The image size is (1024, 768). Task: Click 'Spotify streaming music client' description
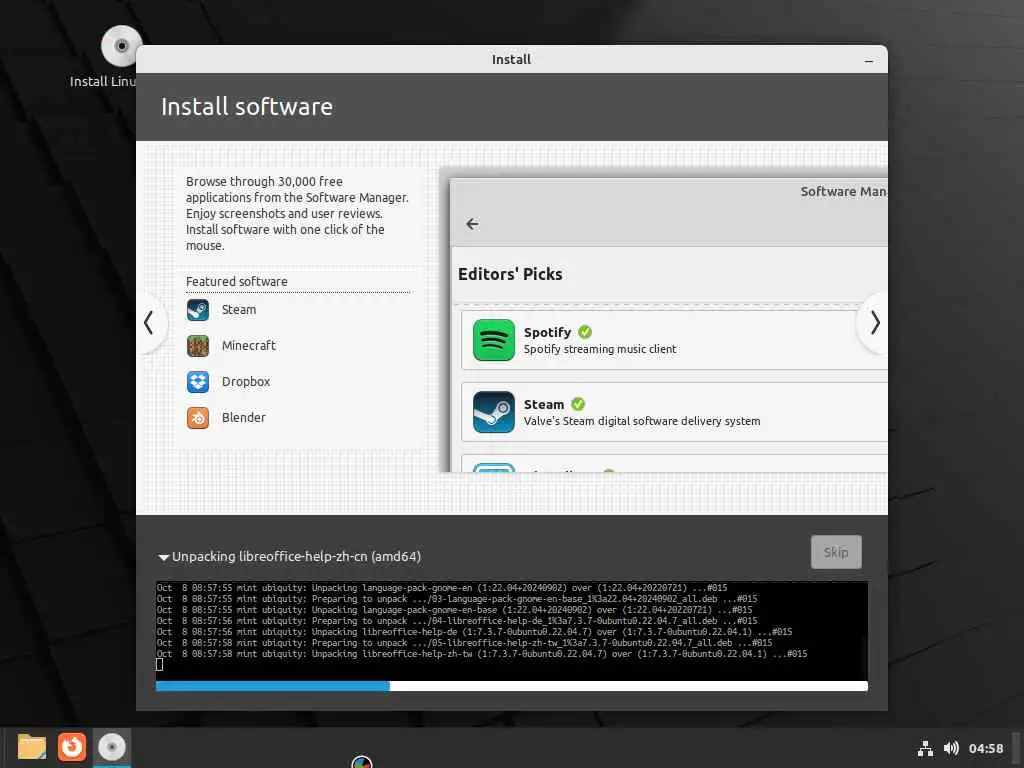pos(600,349)
